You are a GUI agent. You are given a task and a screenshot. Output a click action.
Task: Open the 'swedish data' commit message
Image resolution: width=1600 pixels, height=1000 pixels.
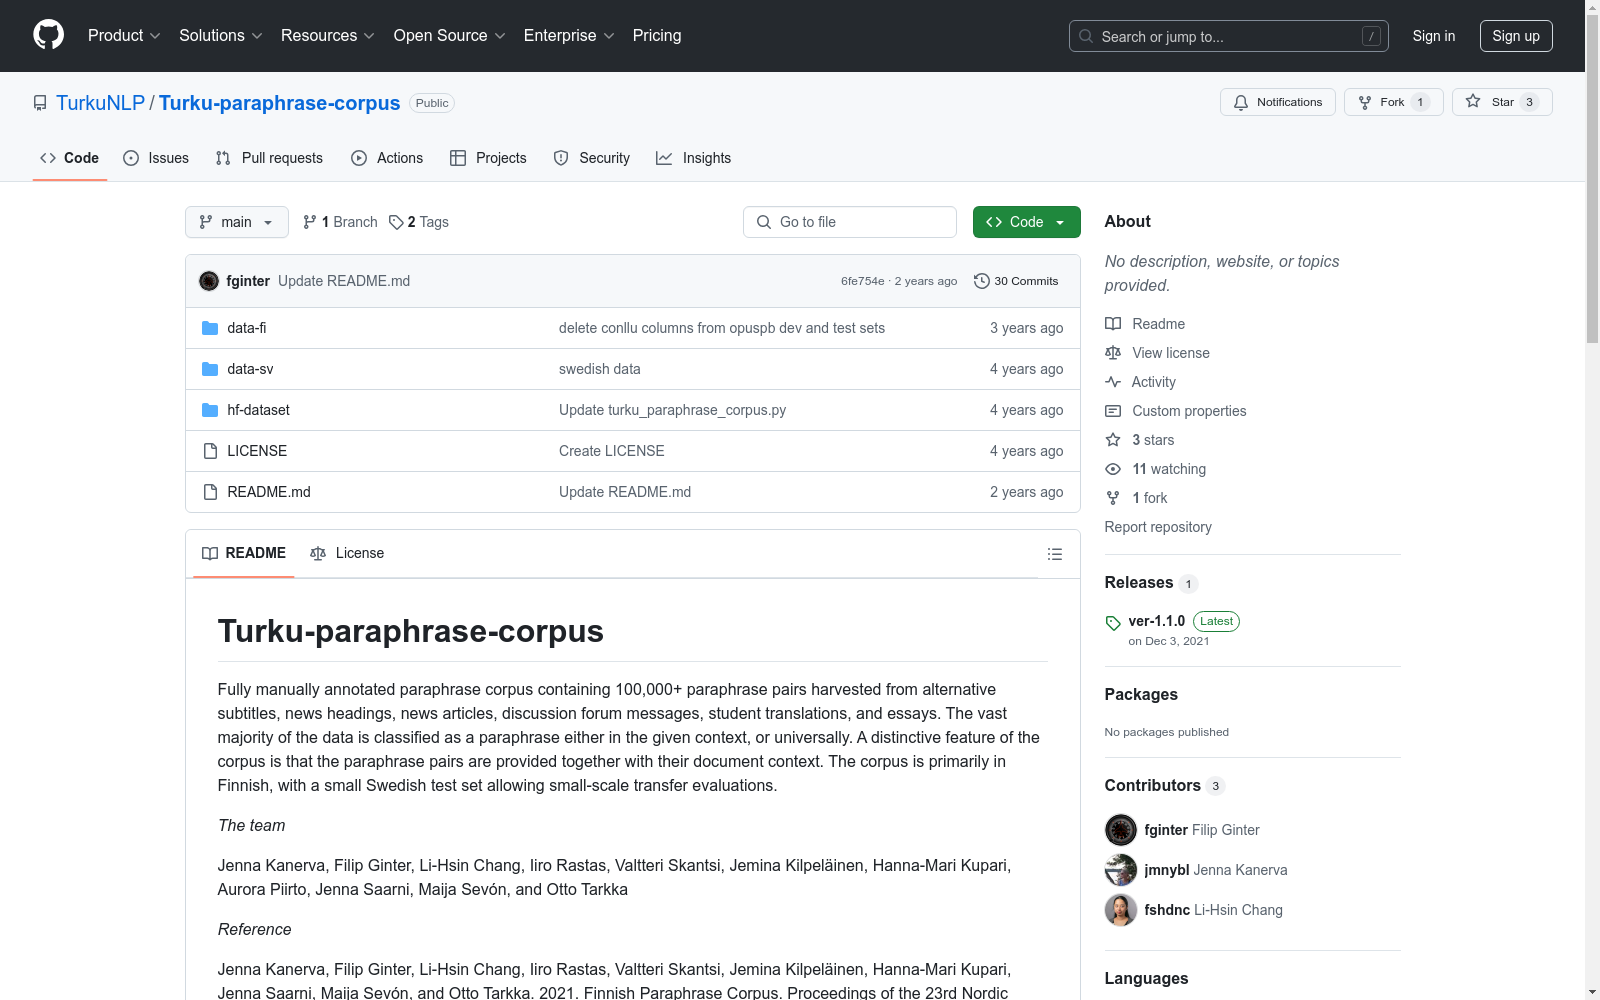600,369
